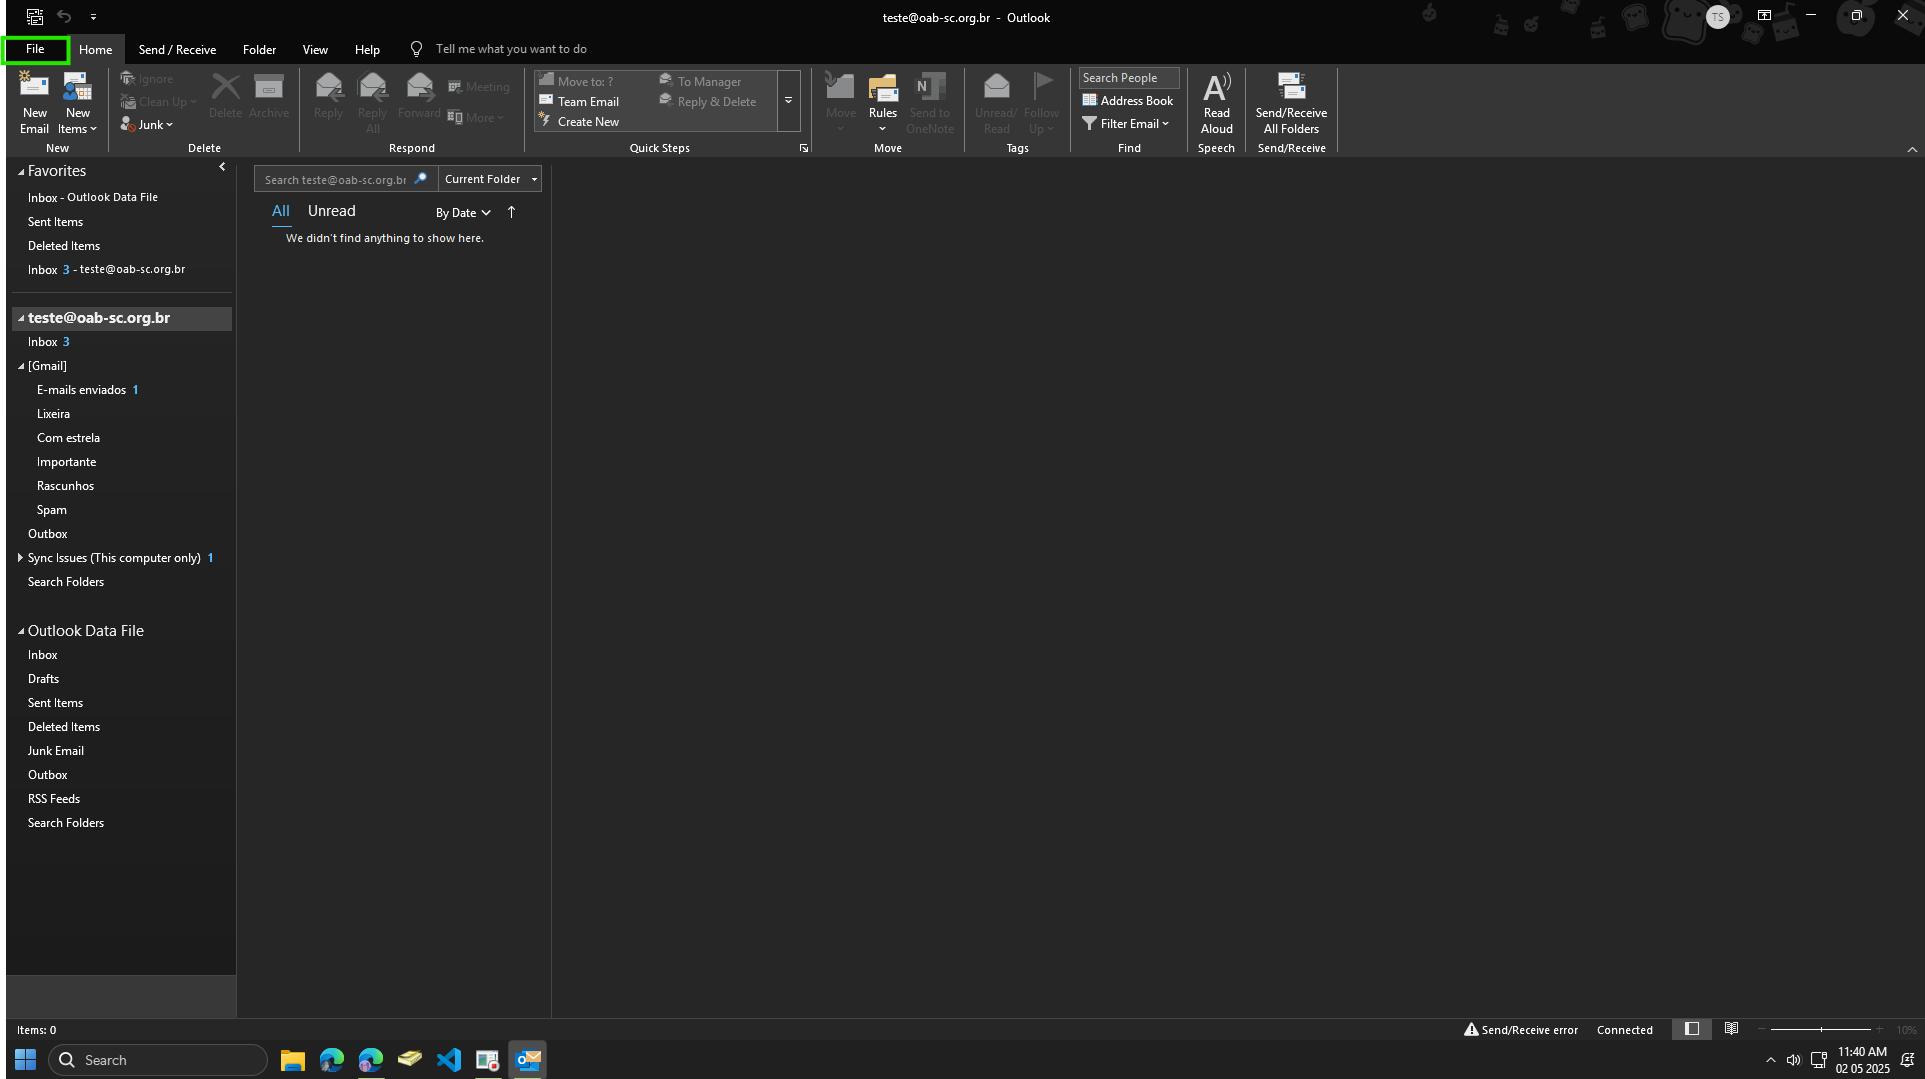Click Send/Receive All Folders
1925x1079 pixels.
1291,103
